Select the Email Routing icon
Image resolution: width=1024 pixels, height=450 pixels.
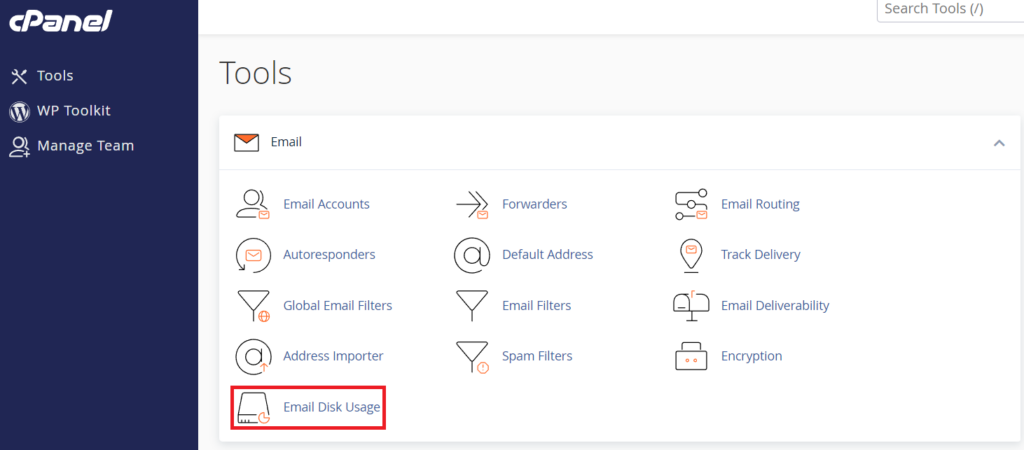(691, 204)
